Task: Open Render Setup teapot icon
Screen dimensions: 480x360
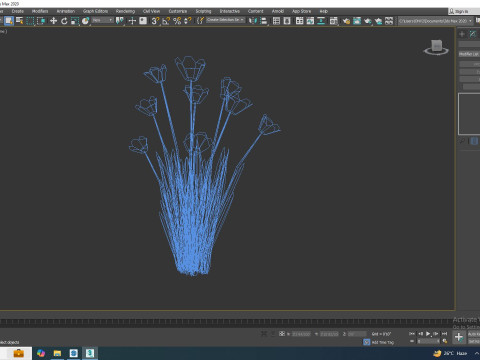Action: pos(346,21)
